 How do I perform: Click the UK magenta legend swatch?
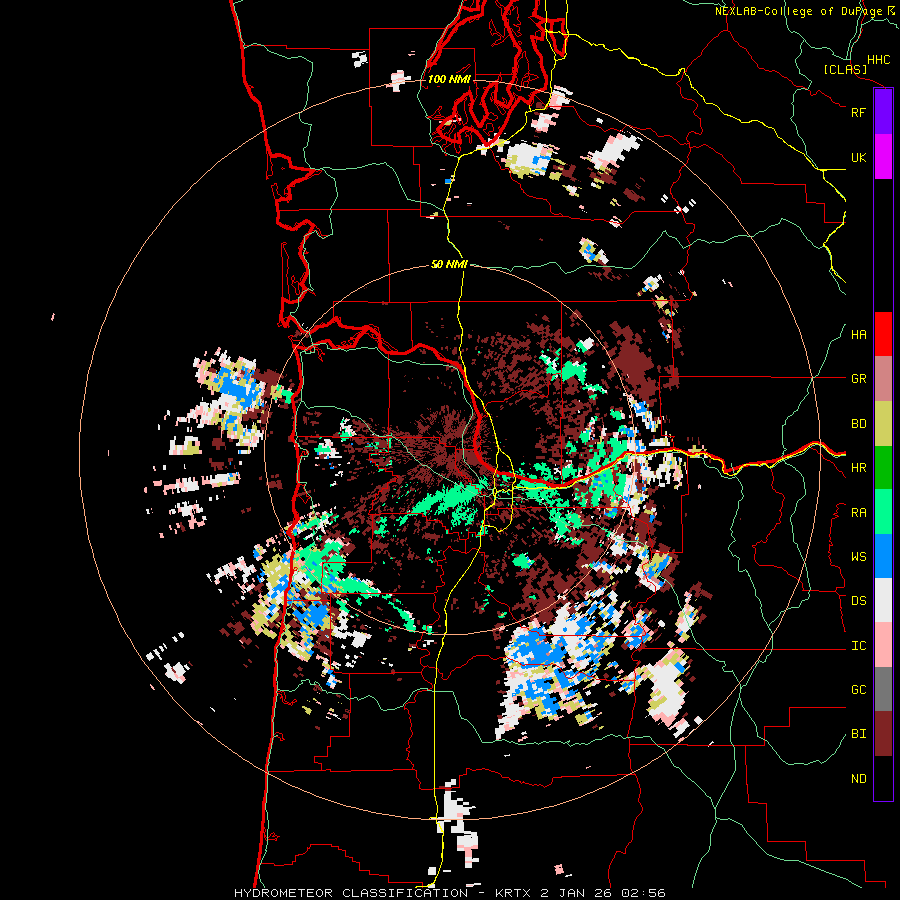pos(883,157)
